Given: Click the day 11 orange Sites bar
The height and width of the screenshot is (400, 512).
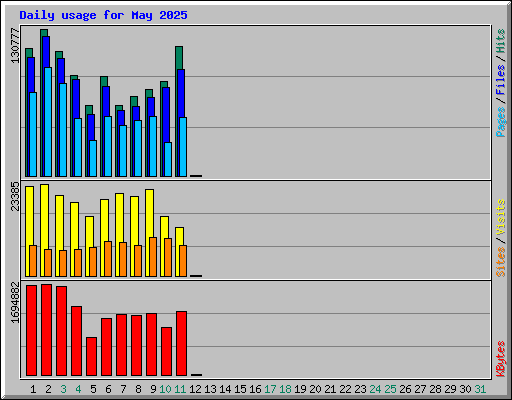Looking at the screenshot, I should [x=183, y=261].
